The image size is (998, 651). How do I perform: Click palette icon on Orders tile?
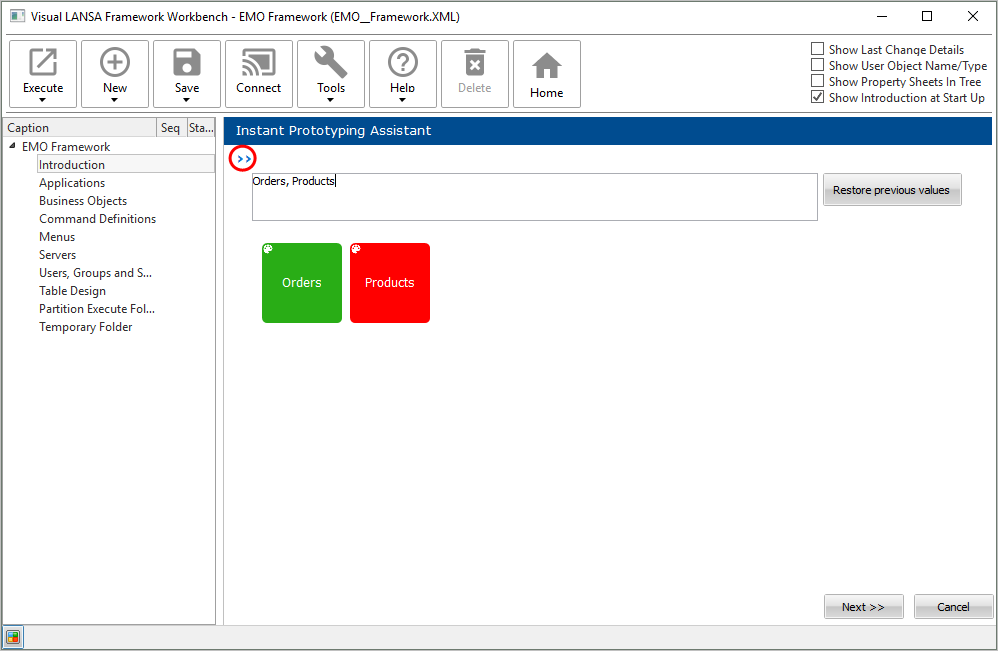coord(268,249)
